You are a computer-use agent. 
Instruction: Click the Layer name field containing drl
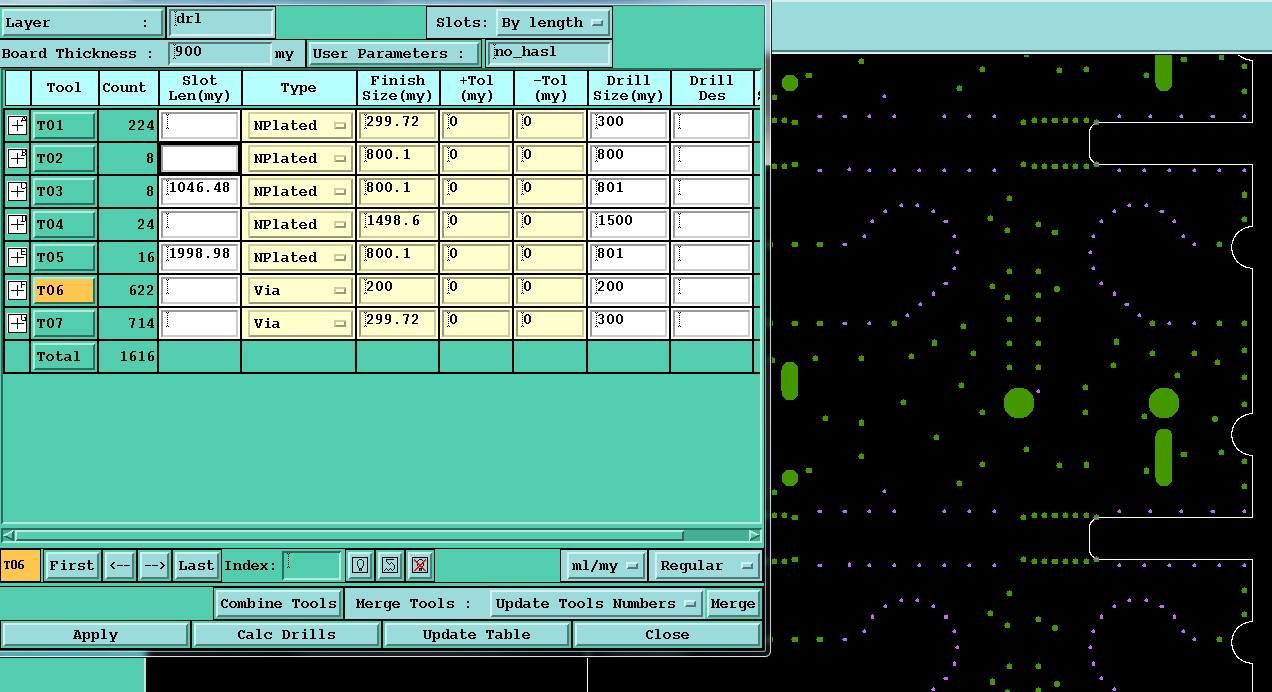click(x=222, y=22)
